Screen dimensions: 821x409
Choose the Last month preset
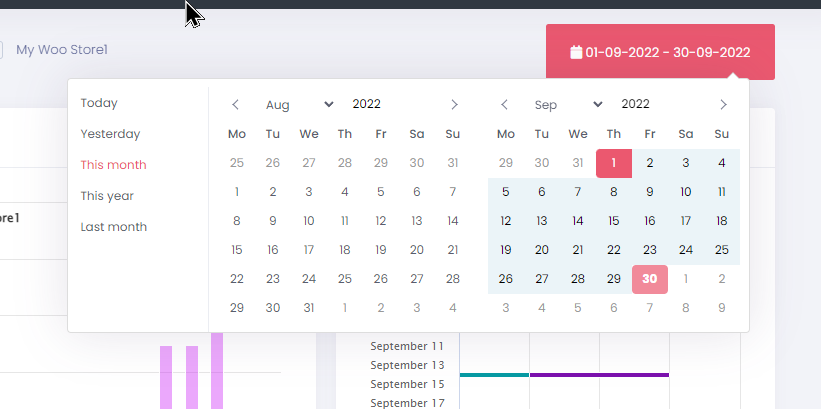tap(114, 227)
